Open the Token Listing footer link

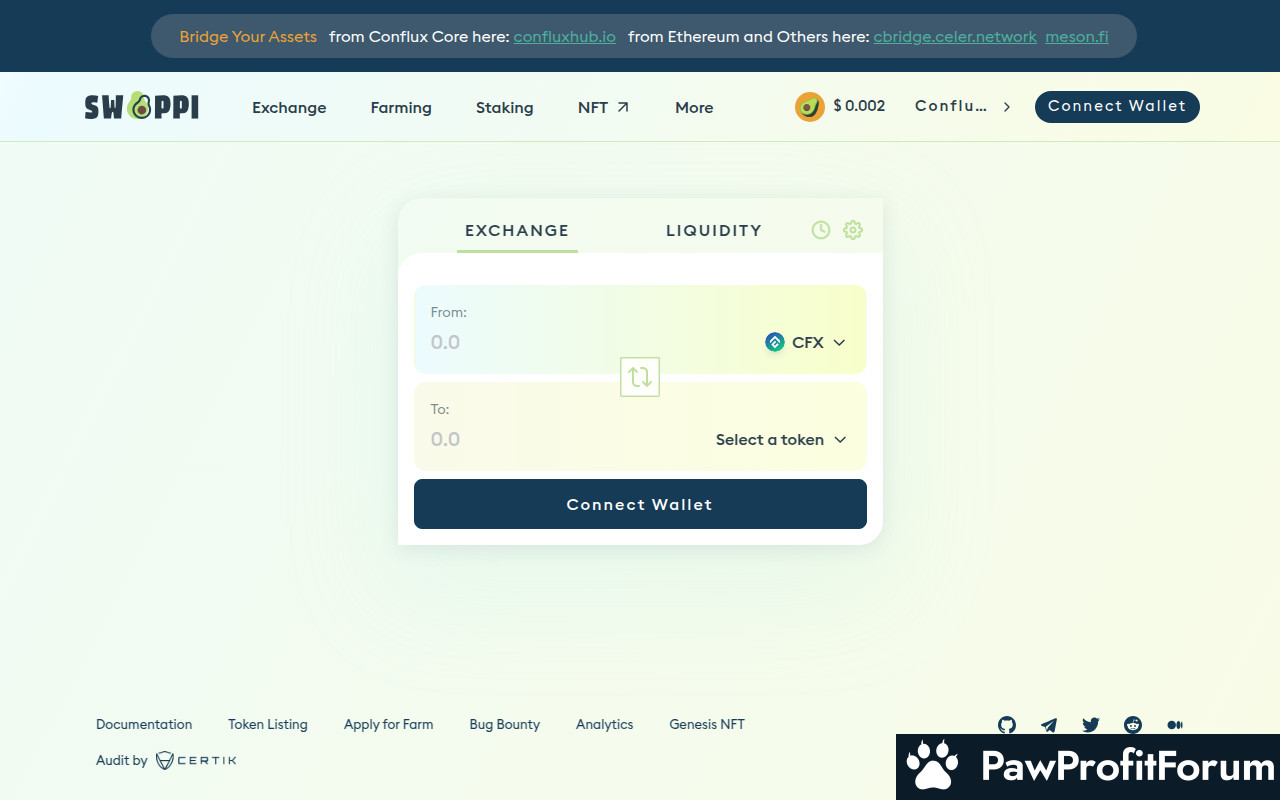tap(268, 724)
